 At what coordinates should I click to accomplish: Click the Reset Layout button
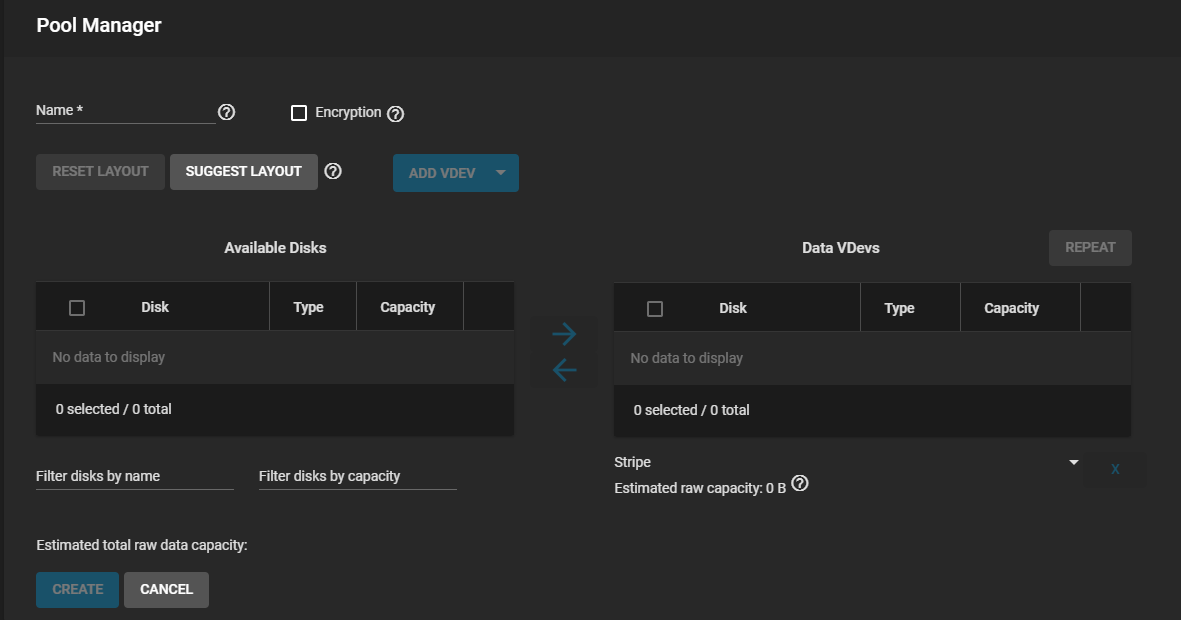100,171
